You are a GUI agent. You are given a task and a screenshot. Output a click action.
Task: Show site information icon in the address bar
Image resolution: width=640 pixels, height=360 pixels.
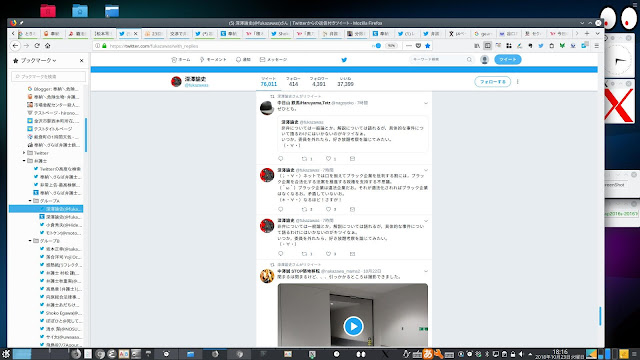97,46
